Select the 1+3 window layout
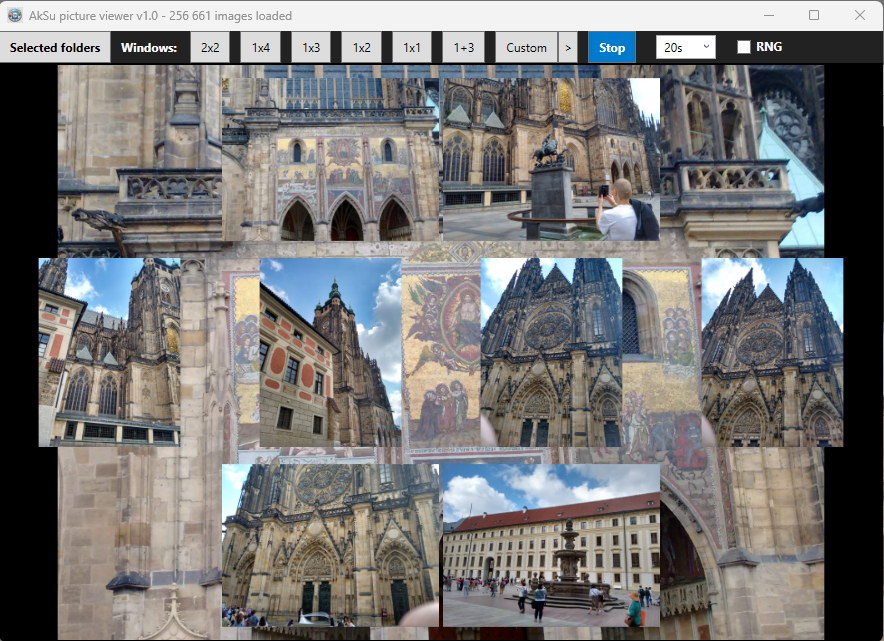Viewport: 884px width, 641px height. [463, 47]
